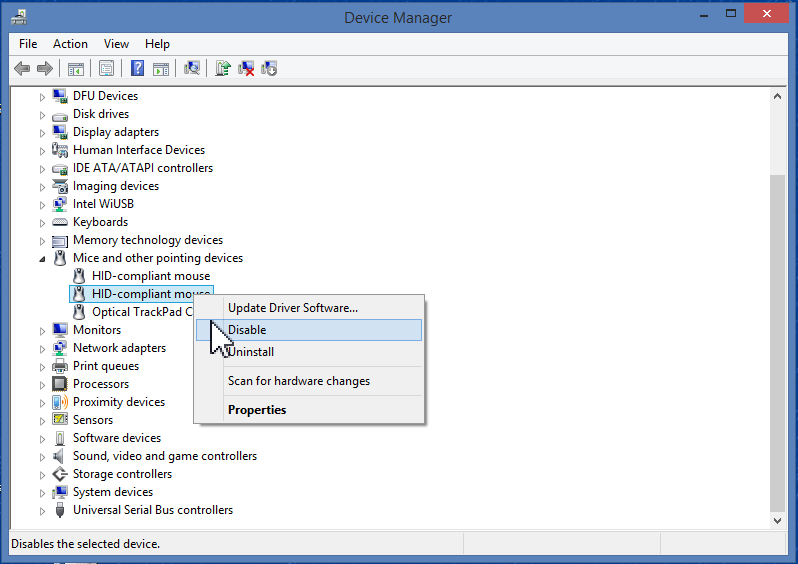Click the Update Driver Software toolbar icon

point(223,68)
